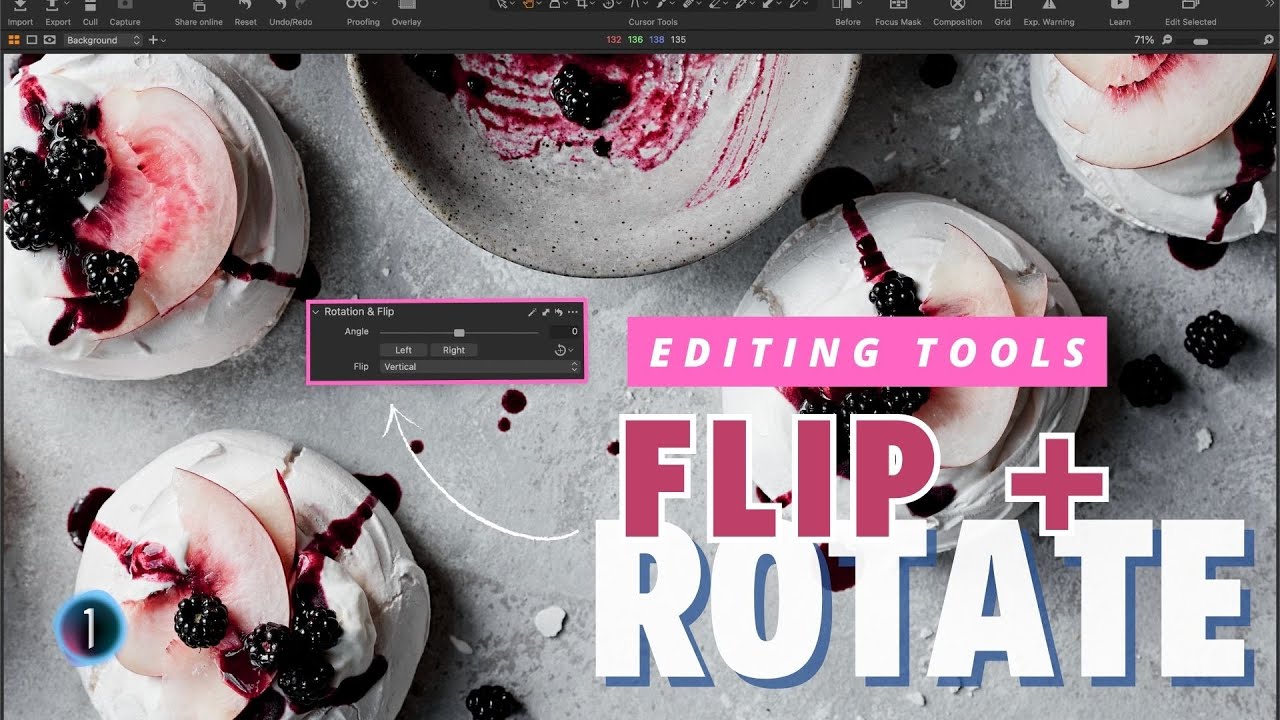Viewport: 1280px width, 720px height.
Task: Select the Pan hand cursor tool
Action: click(529, 5)
